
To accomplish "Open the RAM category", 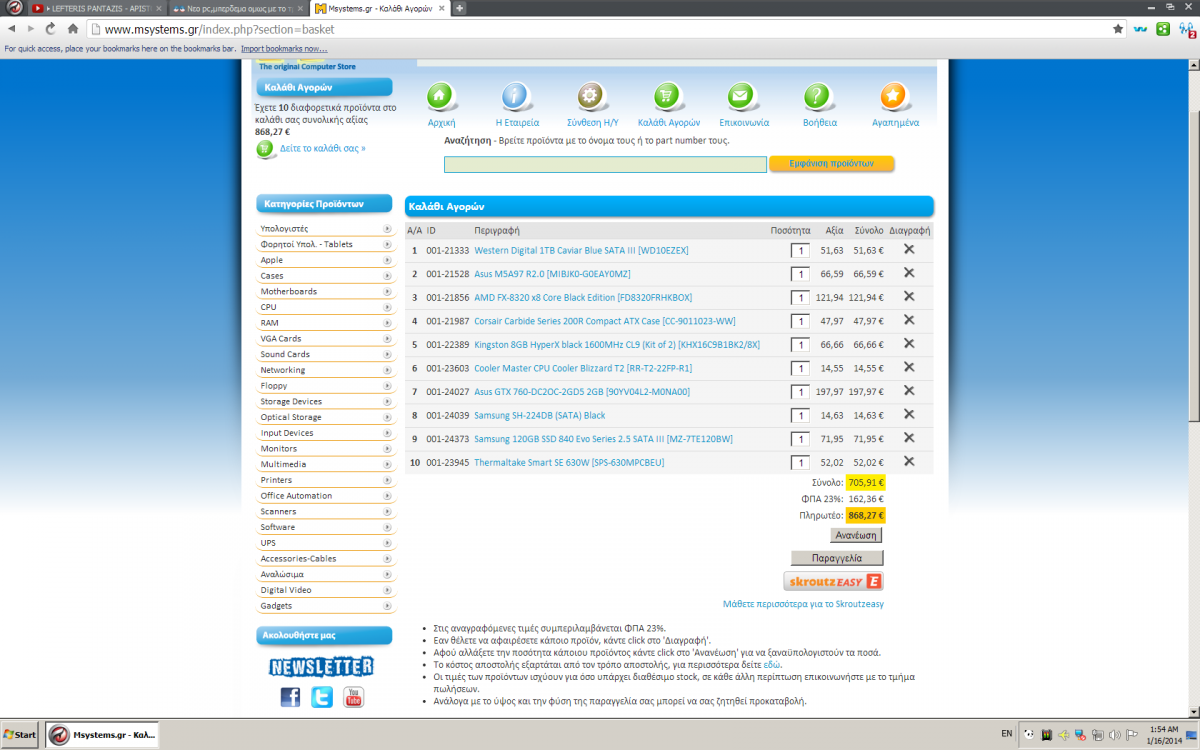I will pos(270,323).
